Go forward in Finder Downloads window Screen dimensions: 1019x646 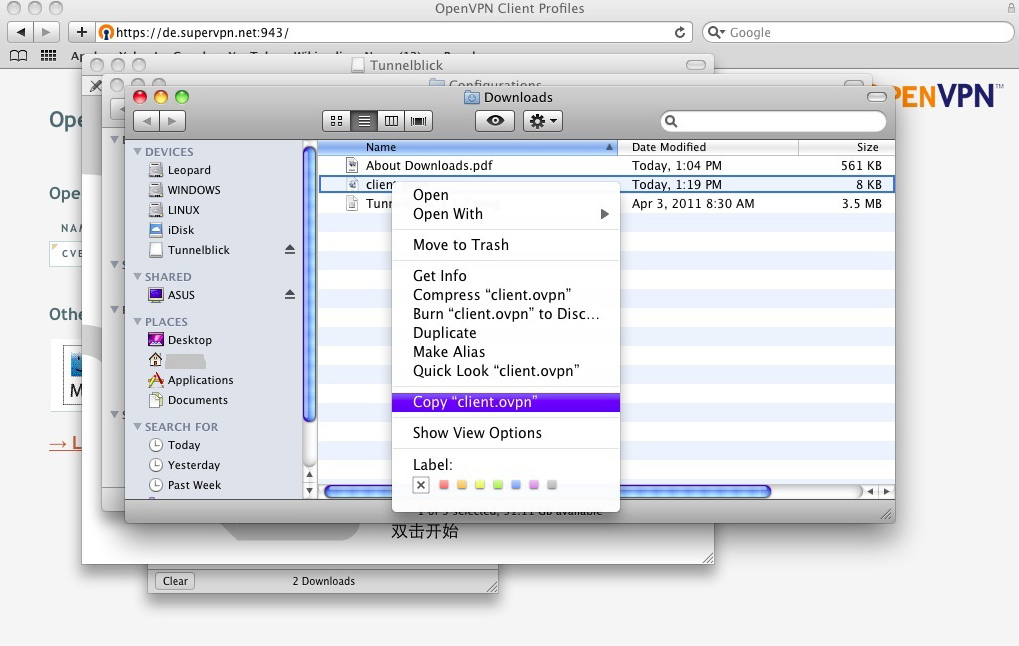(172, 121)
